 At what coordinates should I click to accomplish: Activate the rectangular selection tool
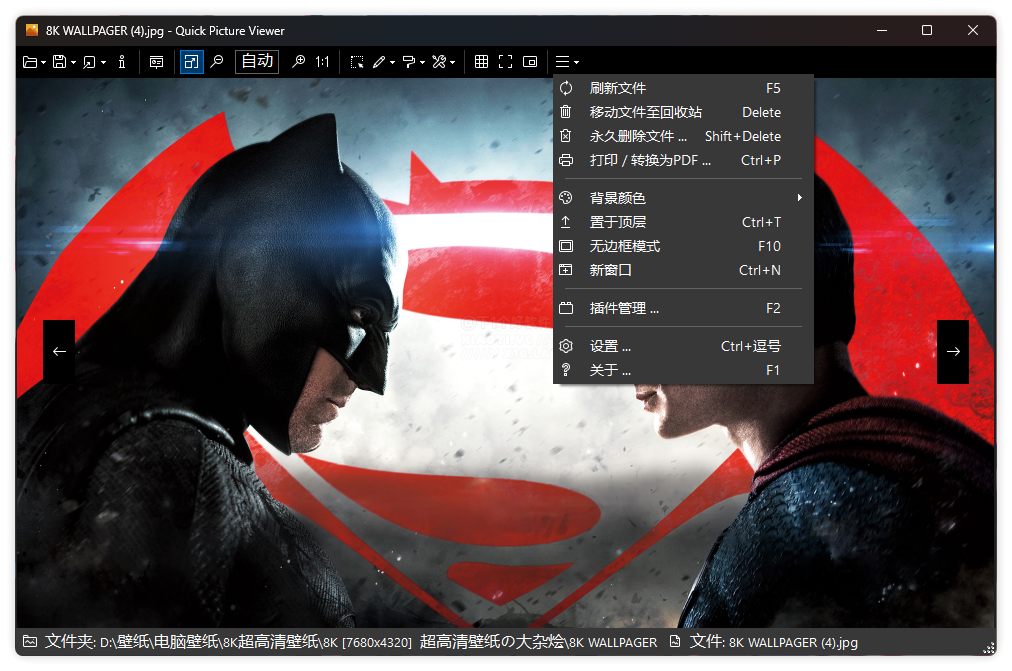(357, 62)
